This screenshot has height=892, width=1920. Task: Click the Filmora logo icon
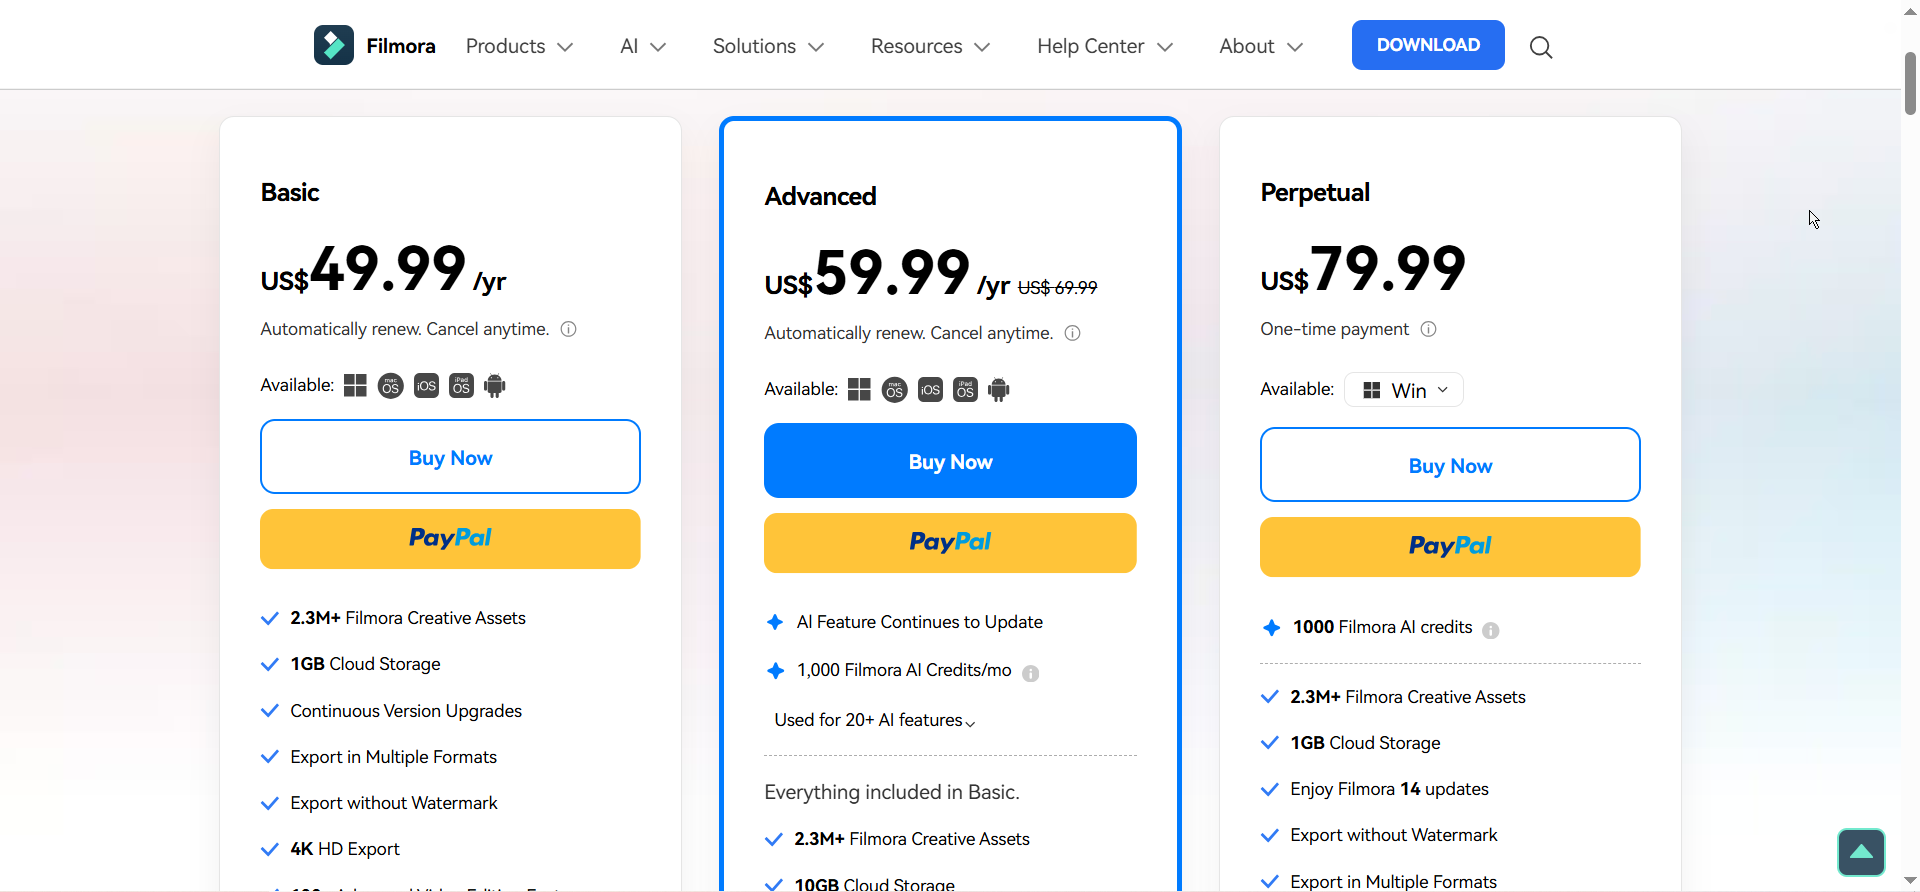(334, 45)
